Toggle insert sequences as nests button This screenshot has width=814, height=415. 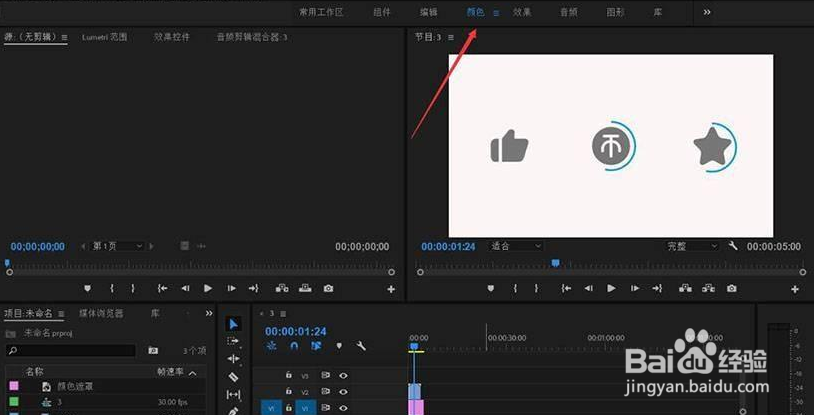point(272,345)
